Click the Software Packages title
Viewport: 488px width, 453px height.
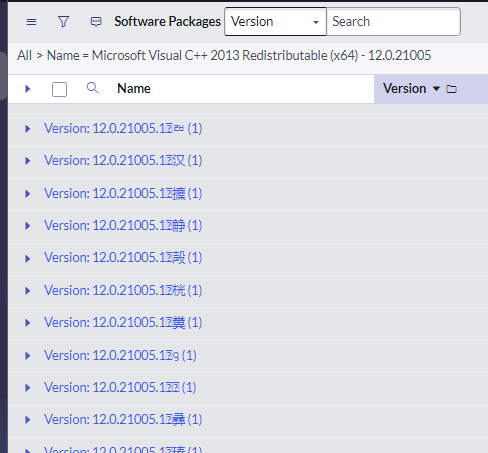coord(167,22)
